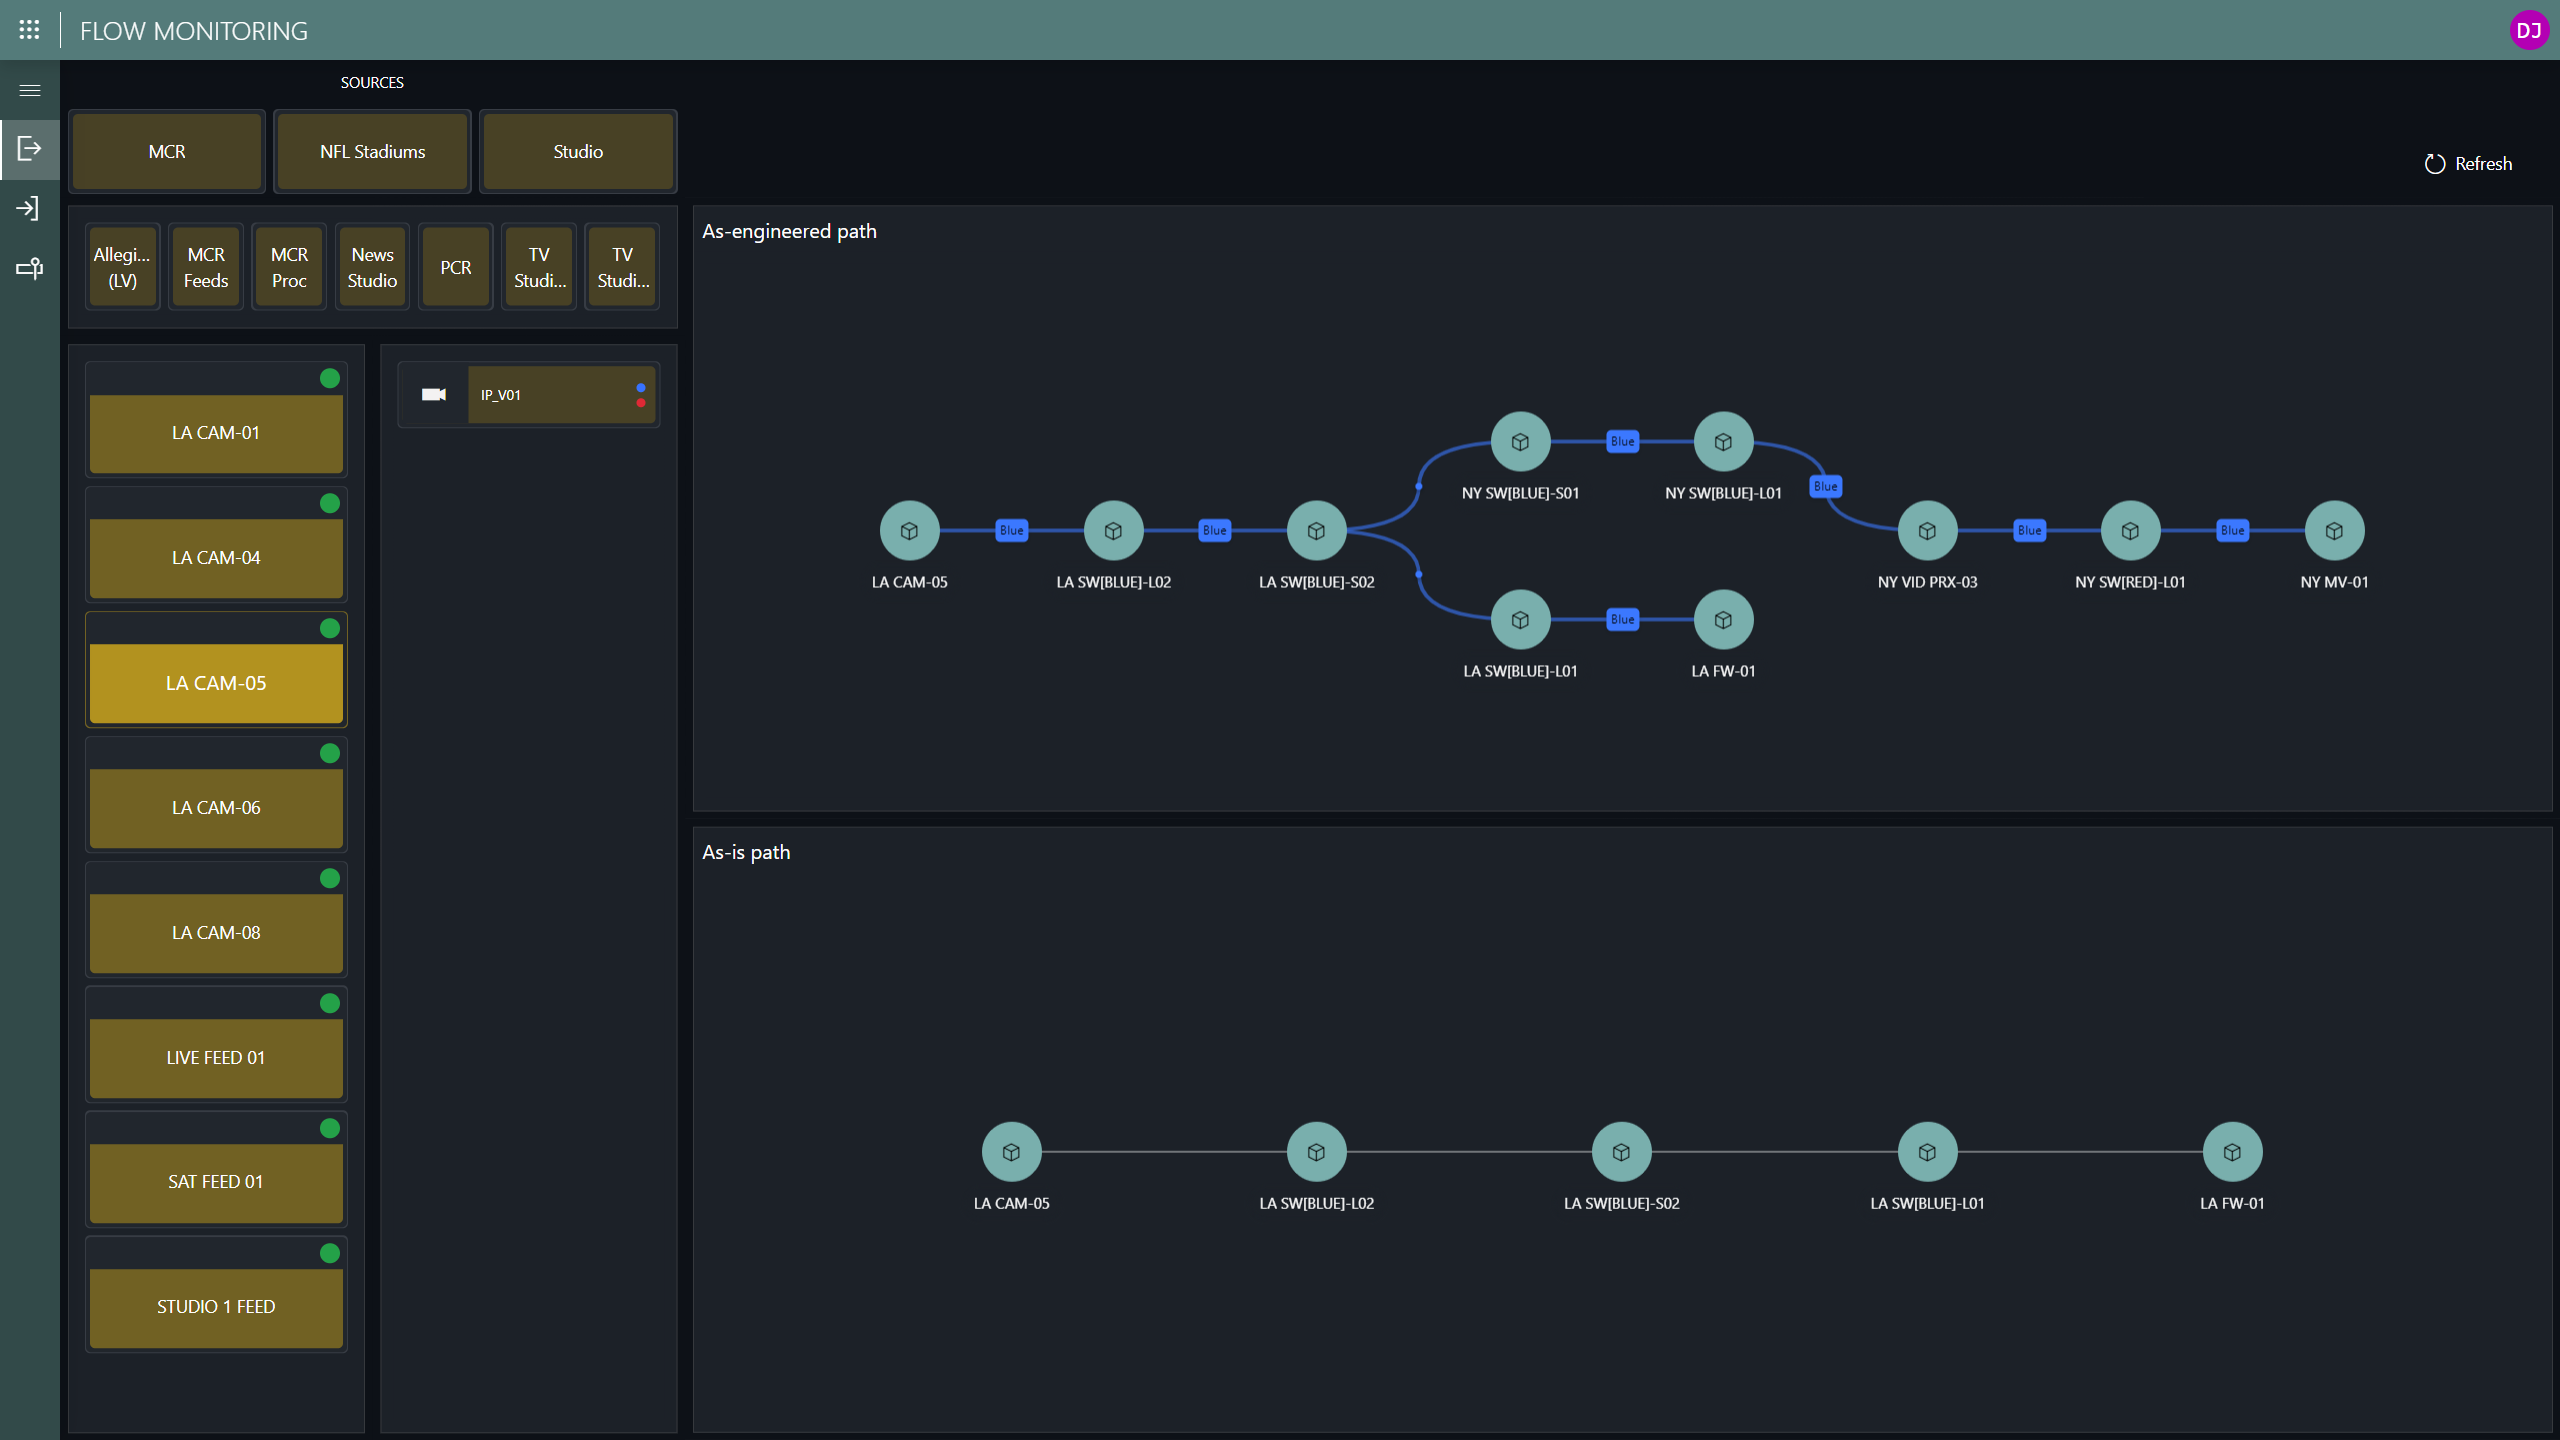The image size is (2560, 1440).
Task: Click LA SW[BLUE]-S02 node in As-engineered path
Action: (1316, 531)
